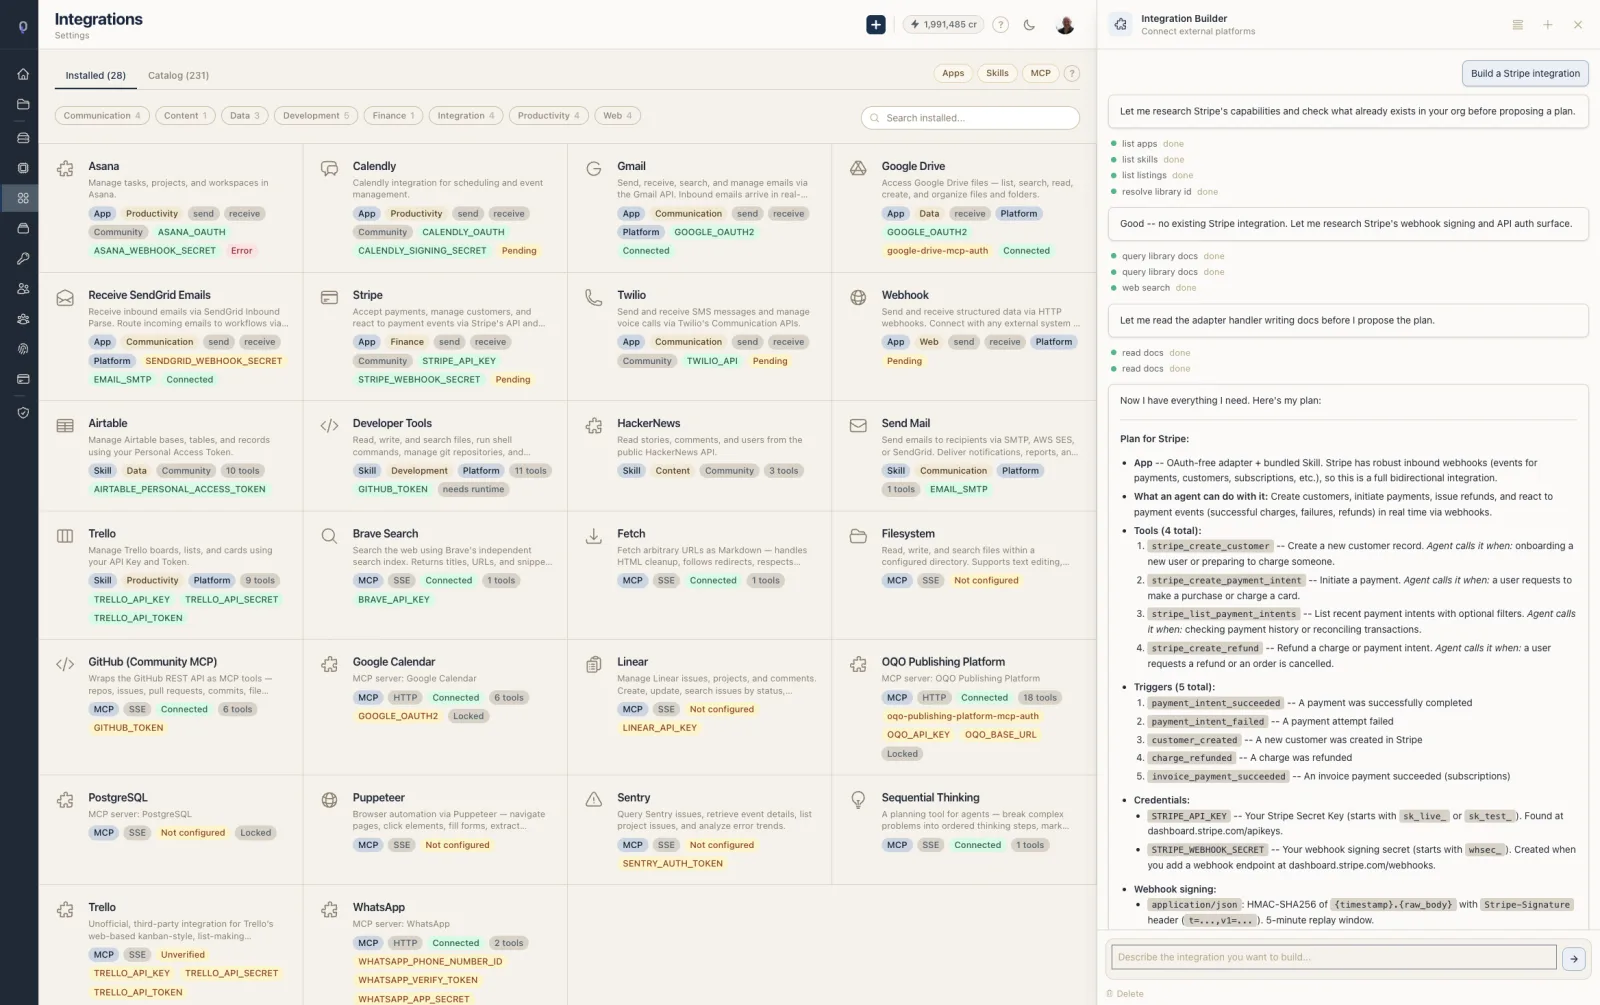This screenshot has height=1005, width=1600.
Task: Click the PostgreSQL Locked badge
Action: click(x=255, y=833)
